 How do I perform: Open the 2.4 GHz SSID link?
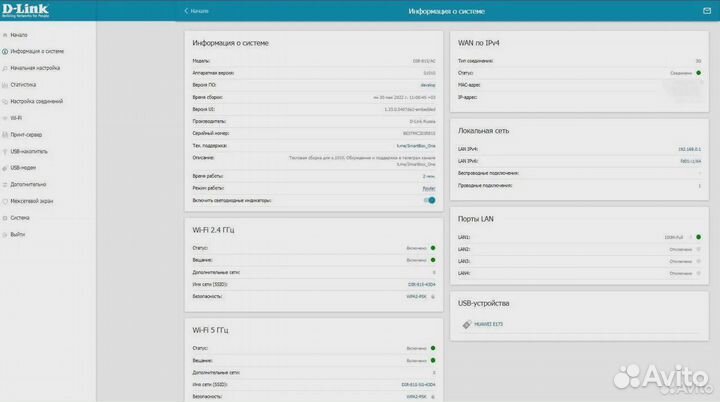pyautogui.click(x=422, y=284)
